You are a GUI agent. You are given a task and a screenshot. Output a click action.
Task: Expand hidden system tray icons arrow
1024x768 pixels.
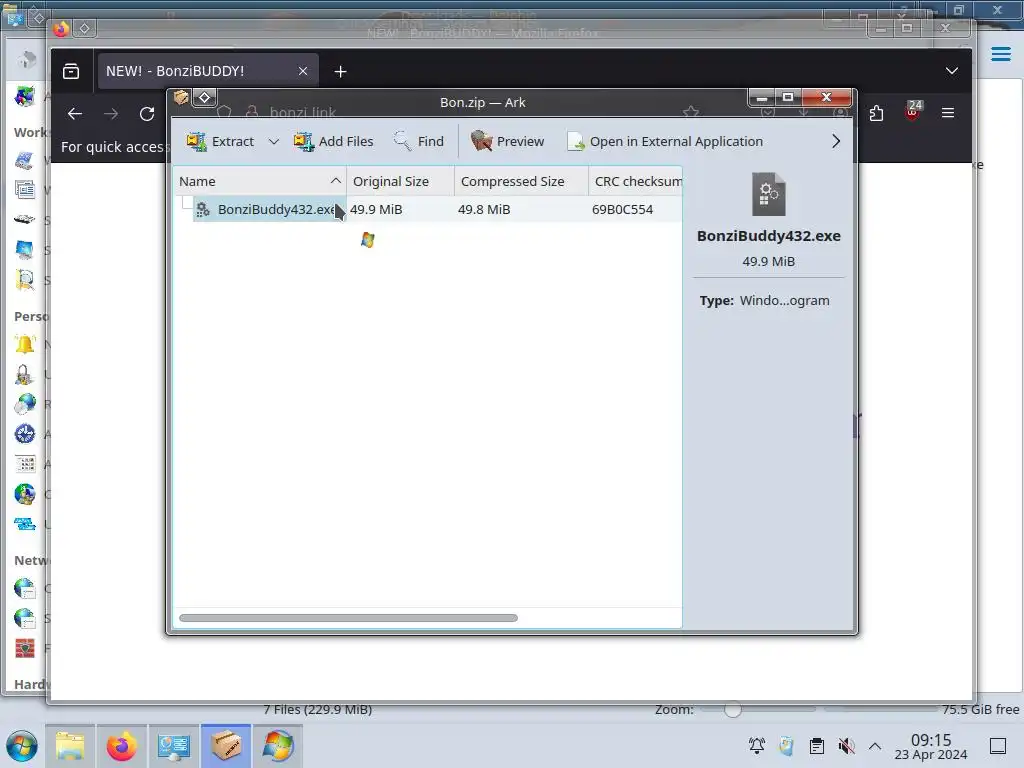coord(875,746)
